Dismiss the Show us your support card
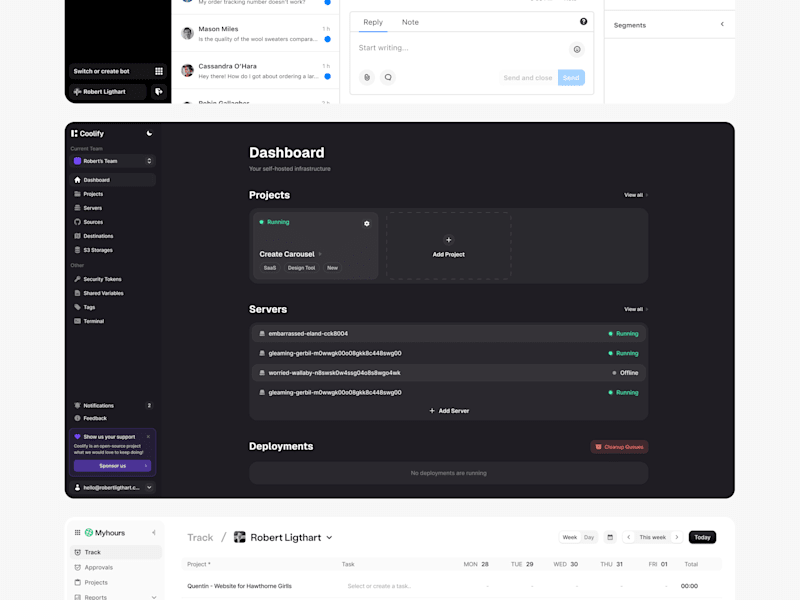 click(148, 437)
